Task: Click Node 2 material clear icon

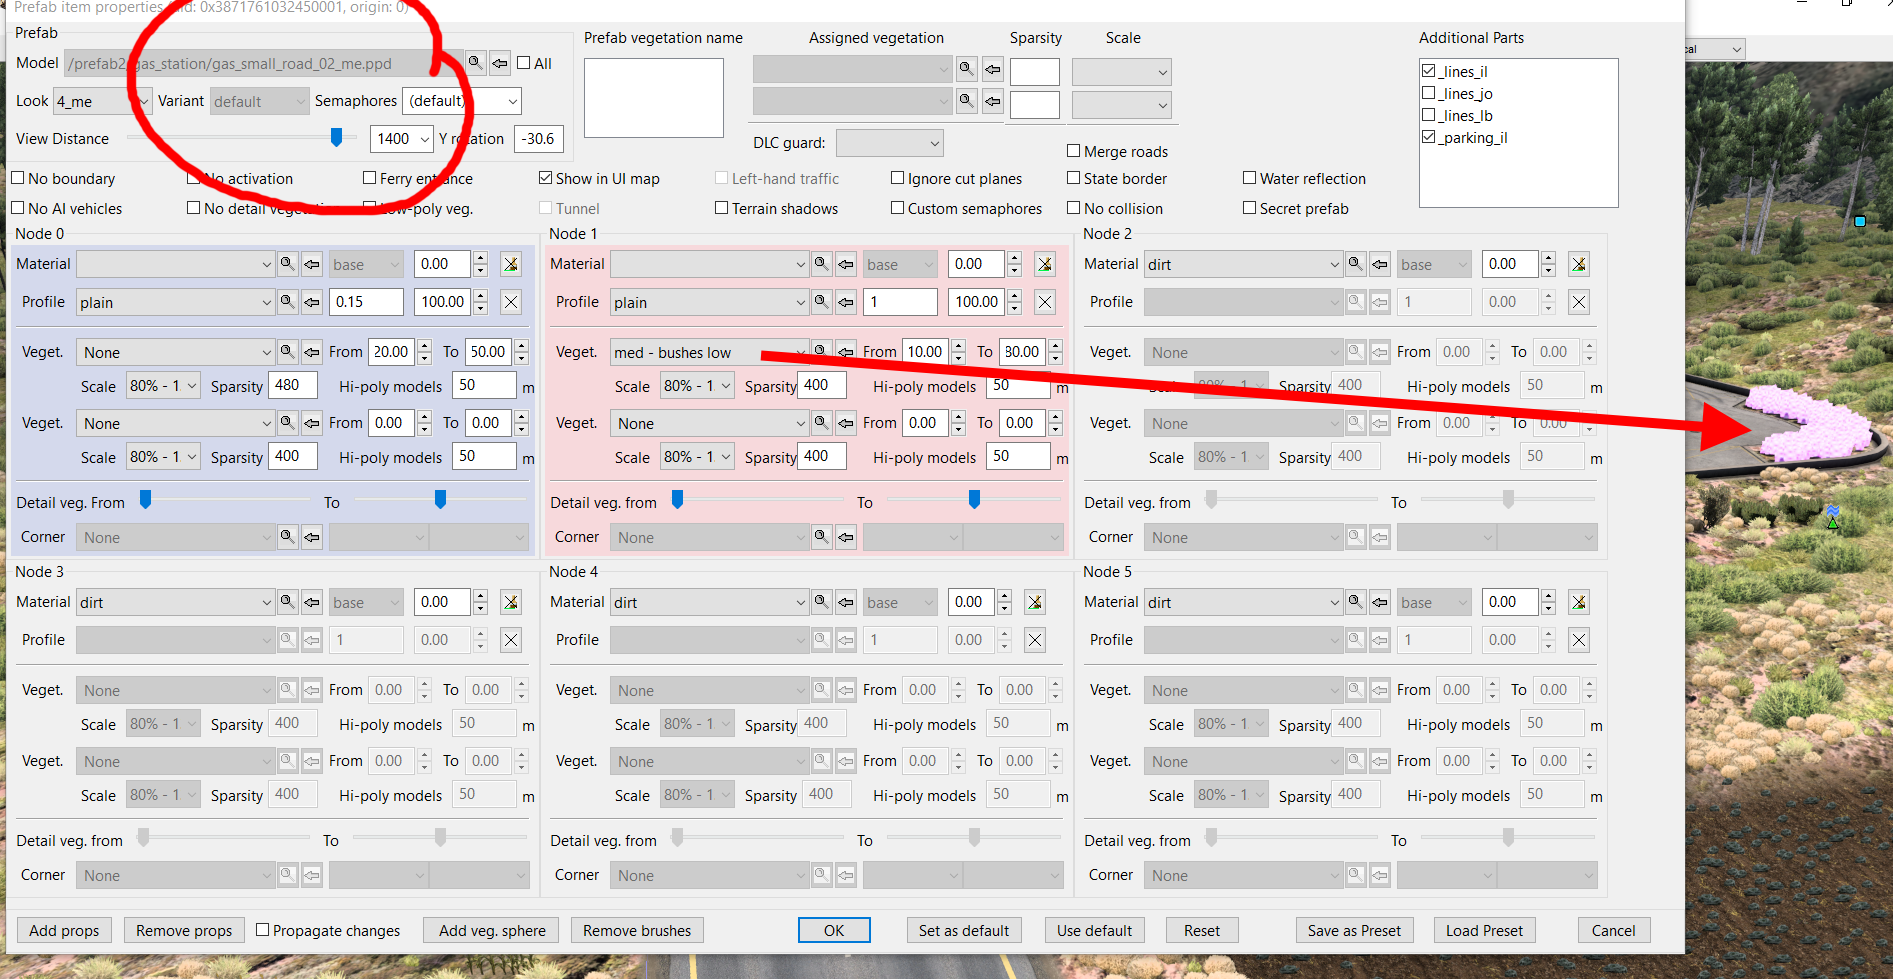Action: pyautogui.click(x=1579, y=264)
